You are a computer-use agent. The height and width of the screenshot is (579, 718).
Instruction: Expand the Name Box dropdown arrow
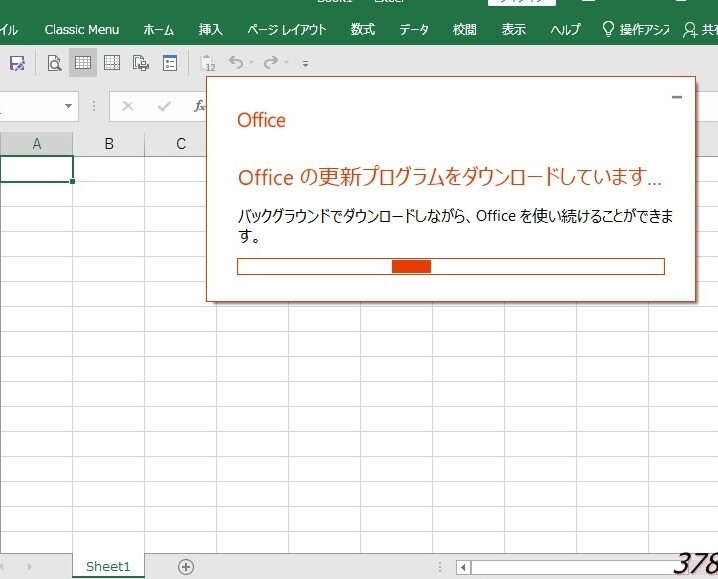[69, 106]
